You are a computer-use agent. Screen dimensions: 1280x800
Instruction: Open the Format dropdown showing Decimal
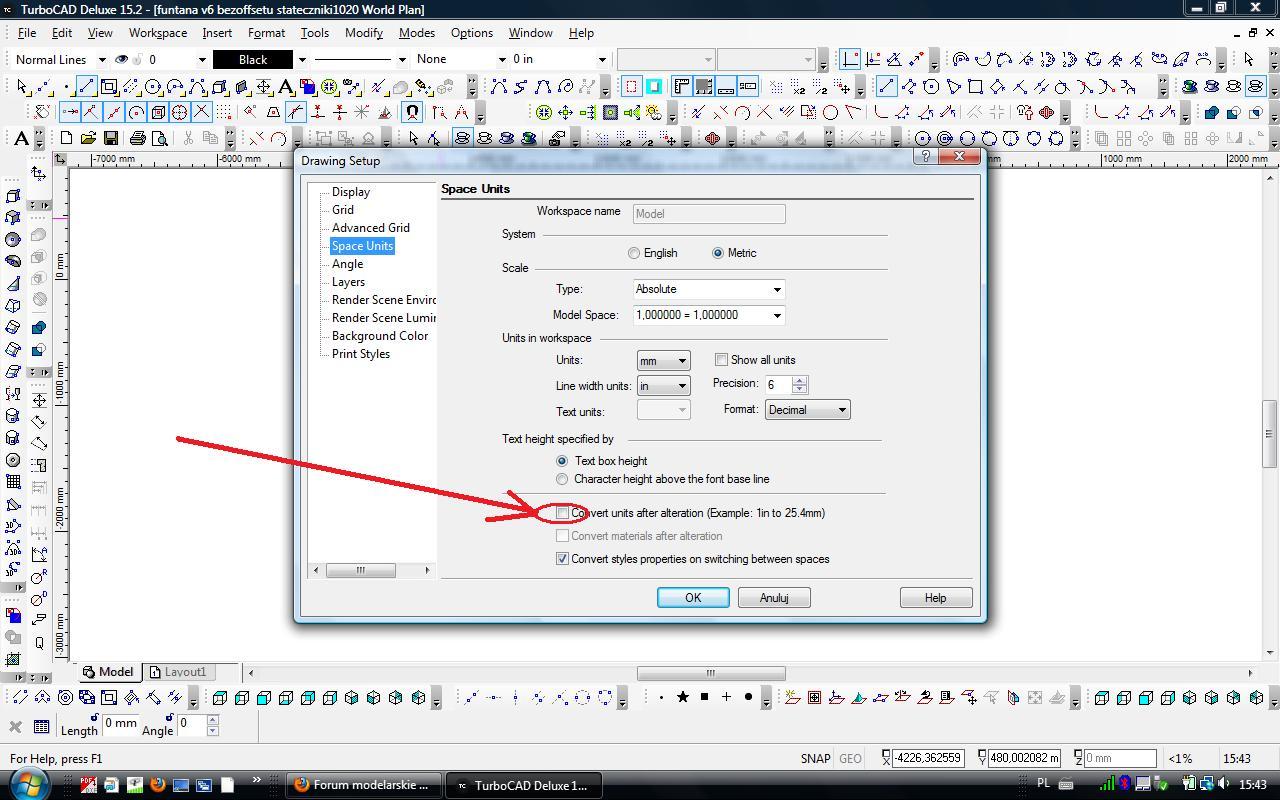click(807, 410)
